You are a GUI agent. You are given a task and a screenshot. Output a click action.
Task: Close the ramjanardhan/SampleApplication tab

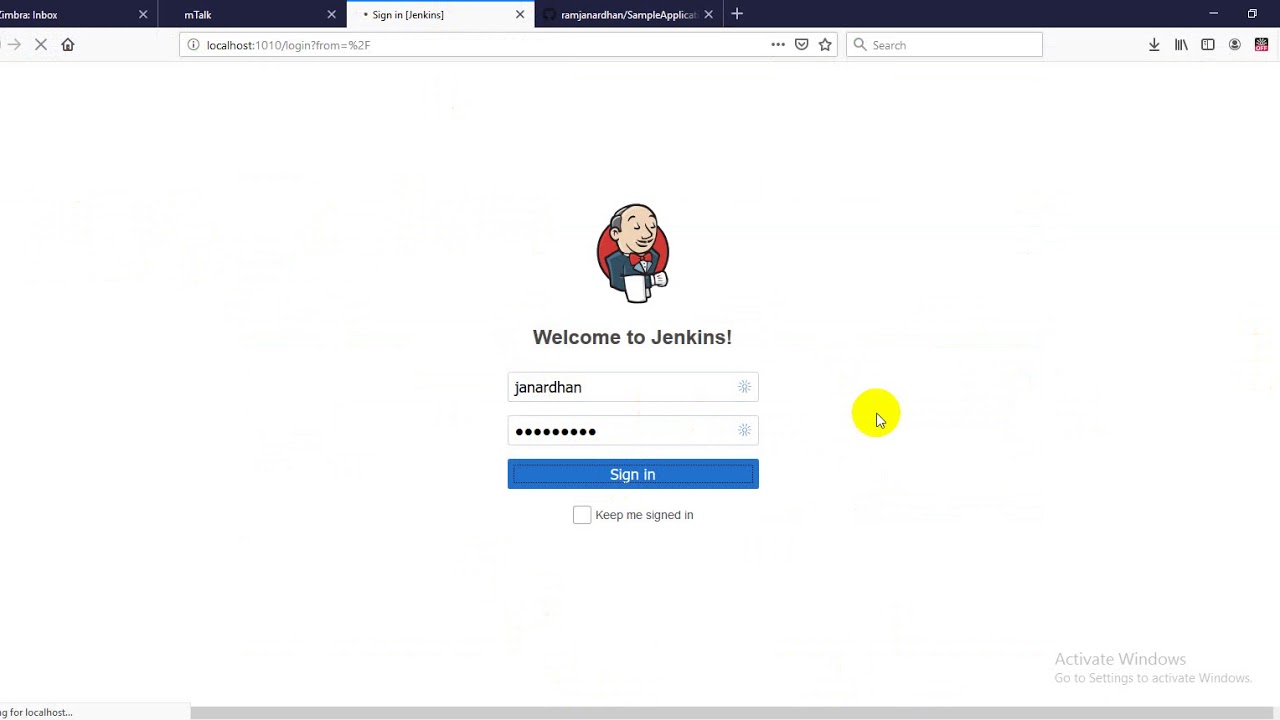point(708,14)
